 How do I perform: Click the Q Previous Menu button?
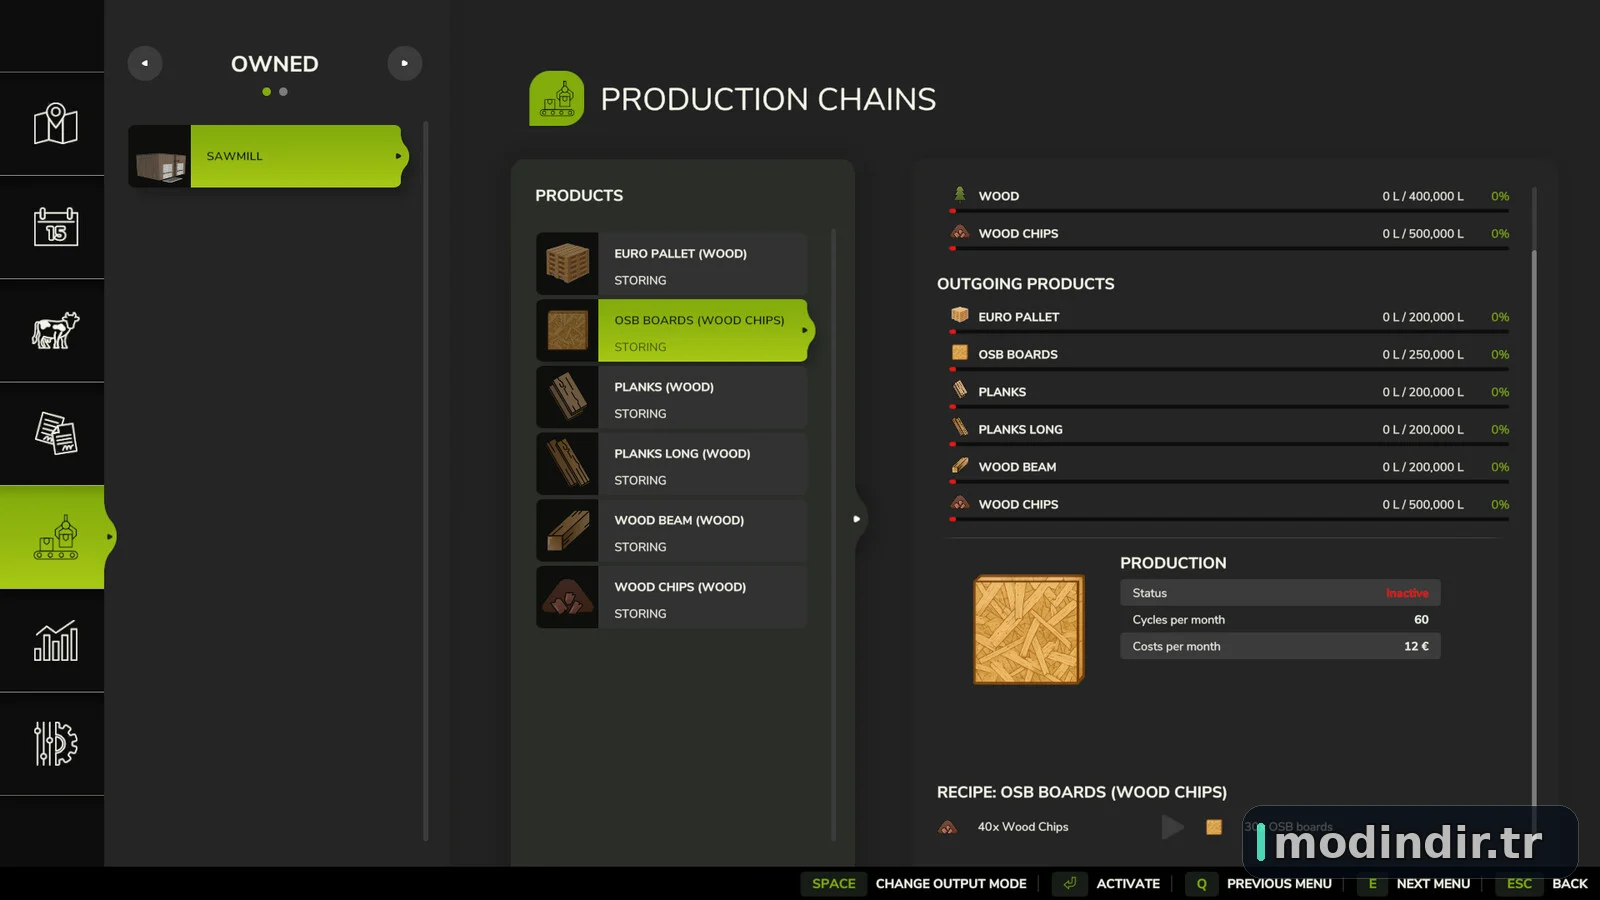[x=1260, y=884]
